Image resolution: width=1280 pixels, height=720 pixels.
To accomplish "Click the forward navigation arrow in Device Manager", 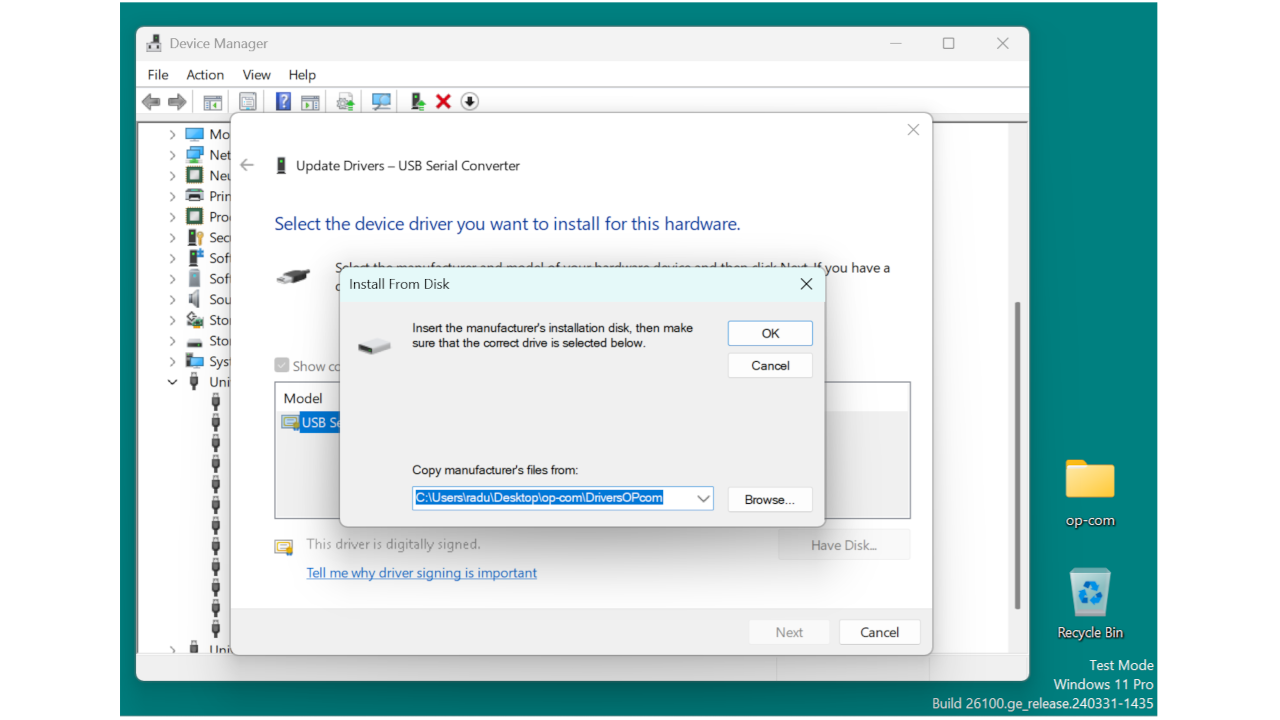I will 177,101.
